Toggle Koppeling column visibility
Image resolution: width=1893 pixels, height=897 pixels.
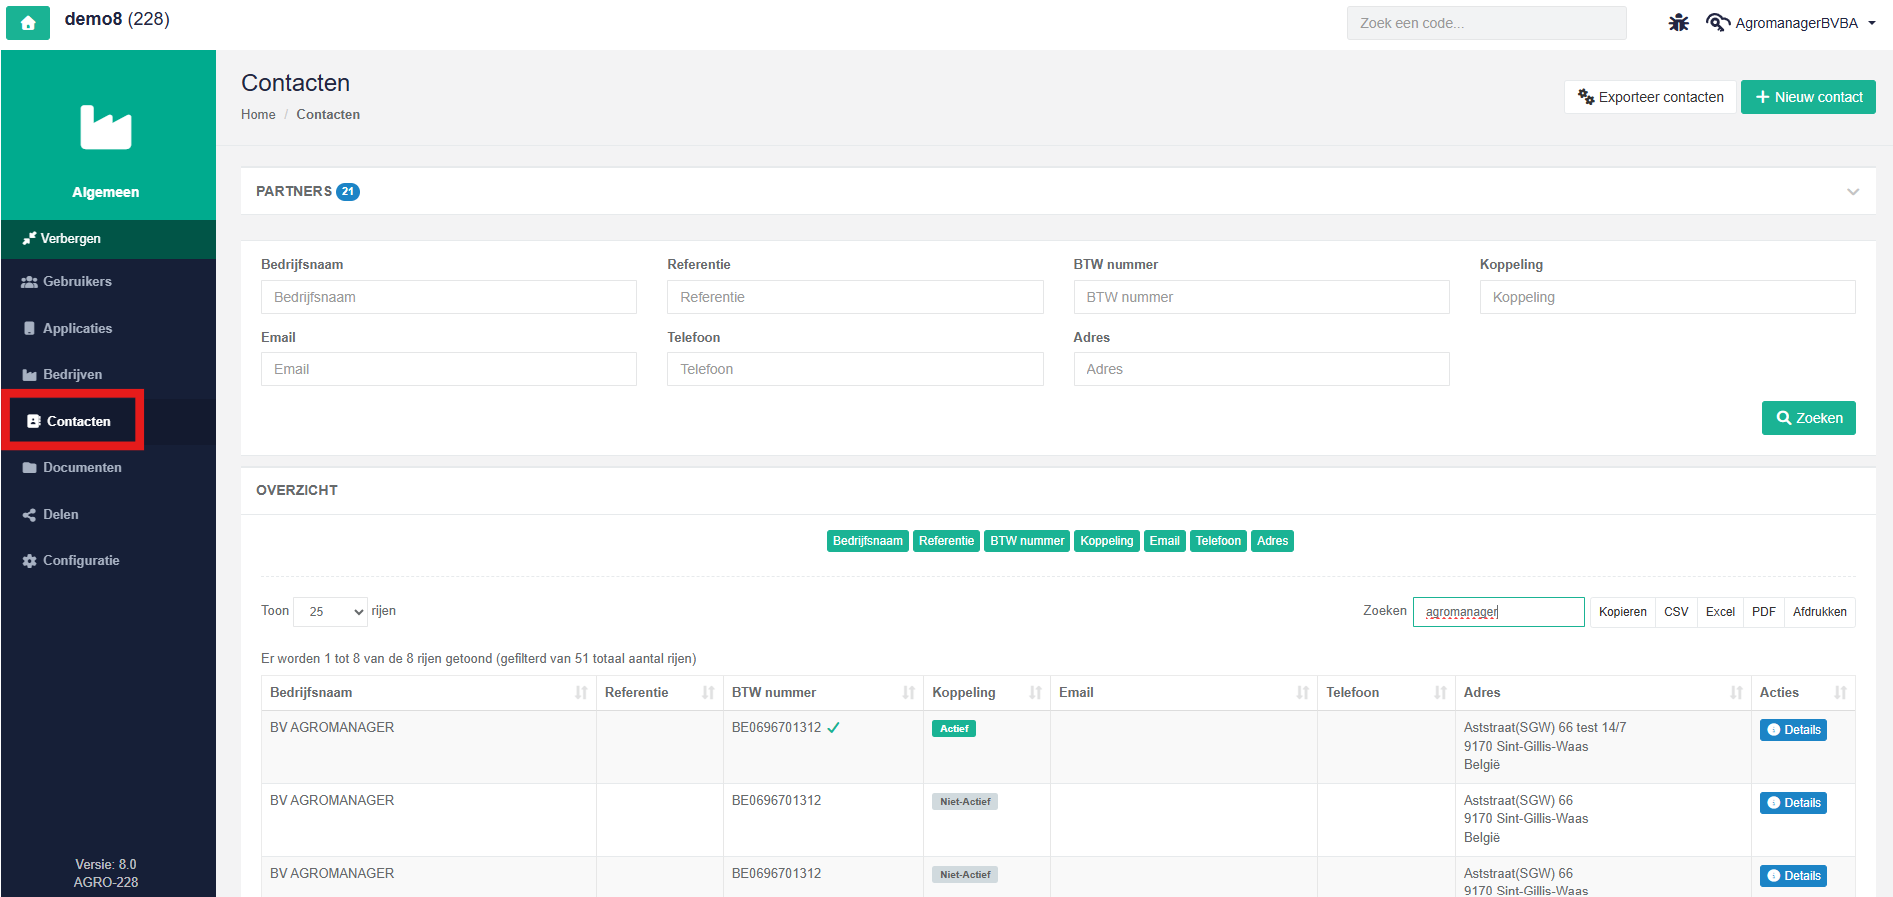1107,541
